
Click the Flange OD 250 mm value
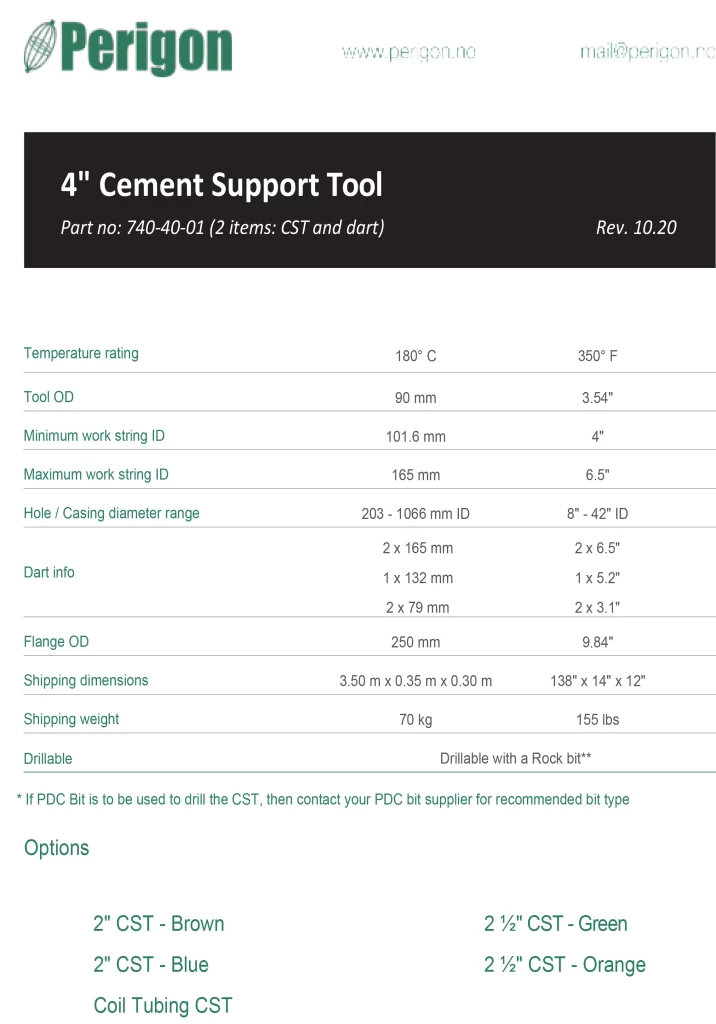pyautogui.click(x=415, y=642)
